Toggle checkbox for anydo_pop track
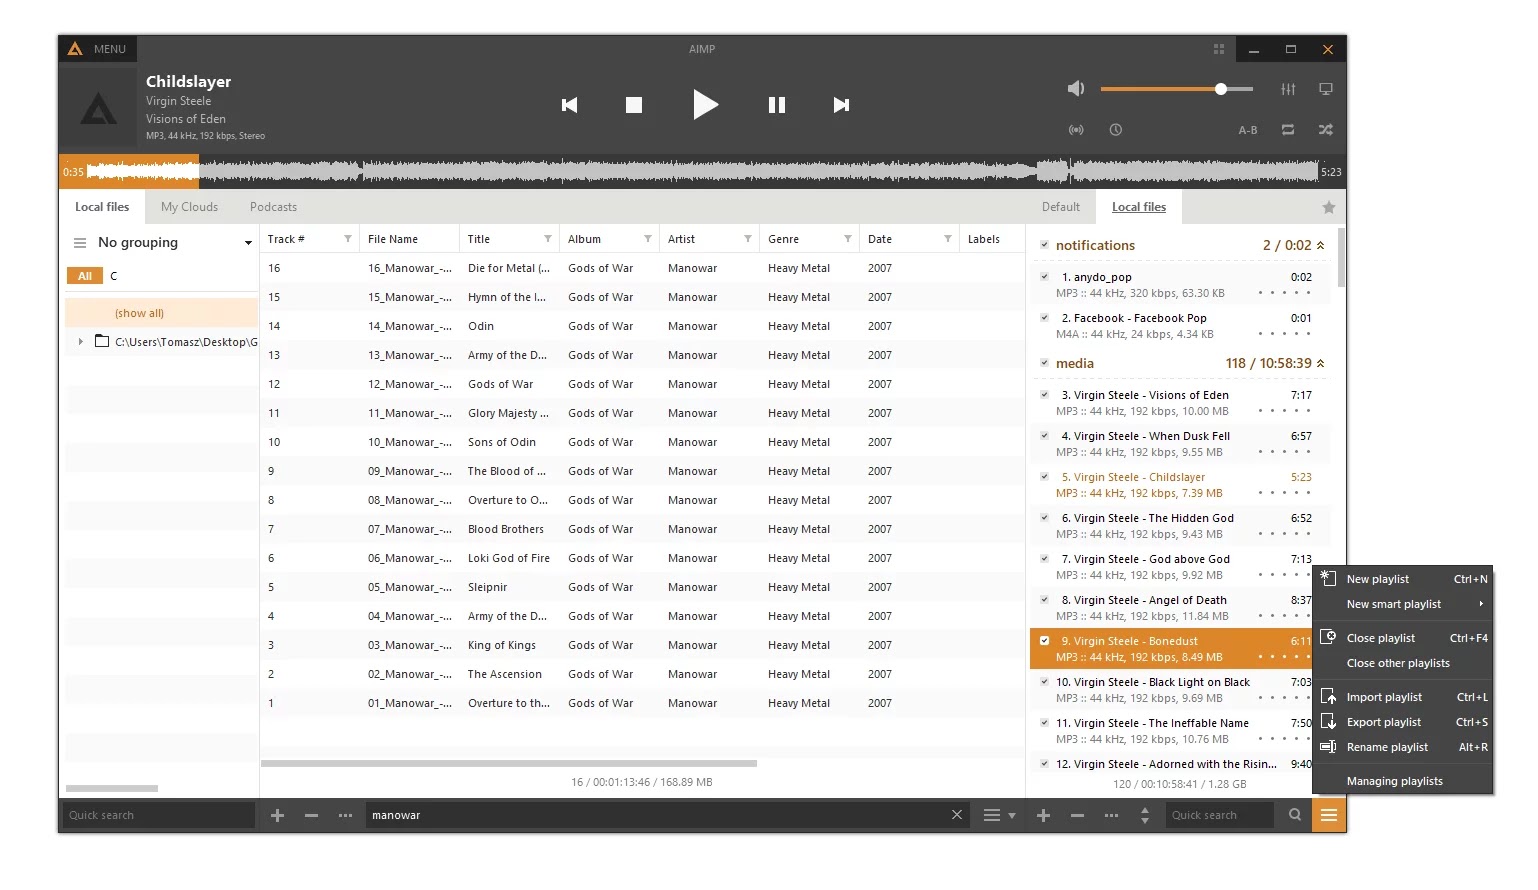 1044,277
